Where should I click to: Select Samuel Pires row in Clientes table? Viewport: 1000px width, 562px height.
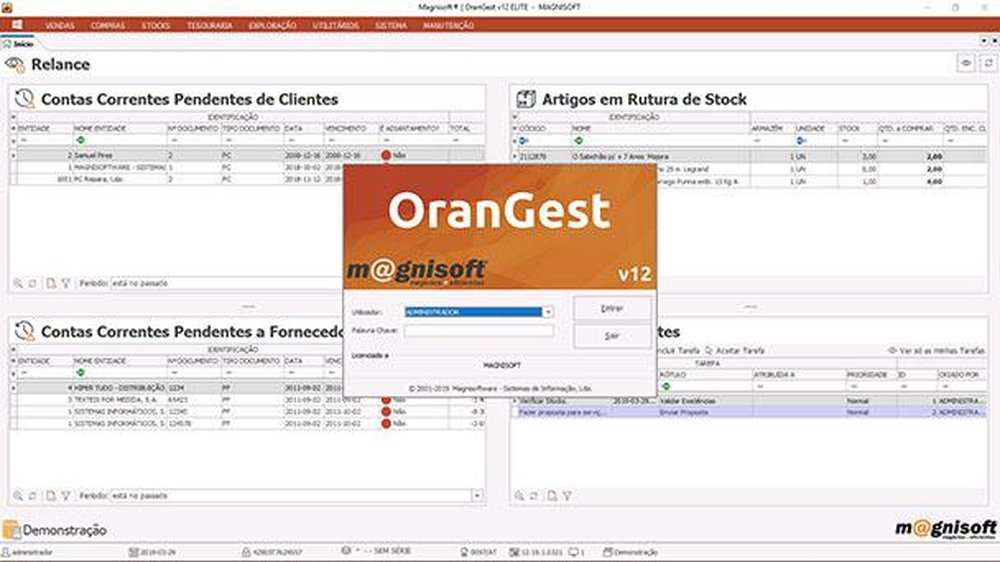(x=247, y=155)
